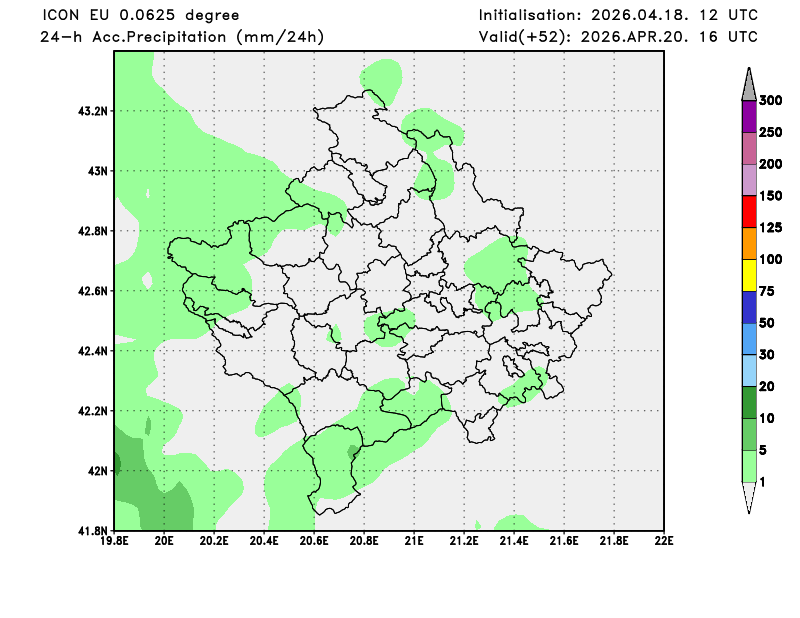Click the legend value label 75
Image resolution: width=800 pixels, height=618 pixels.
(766, 291)
